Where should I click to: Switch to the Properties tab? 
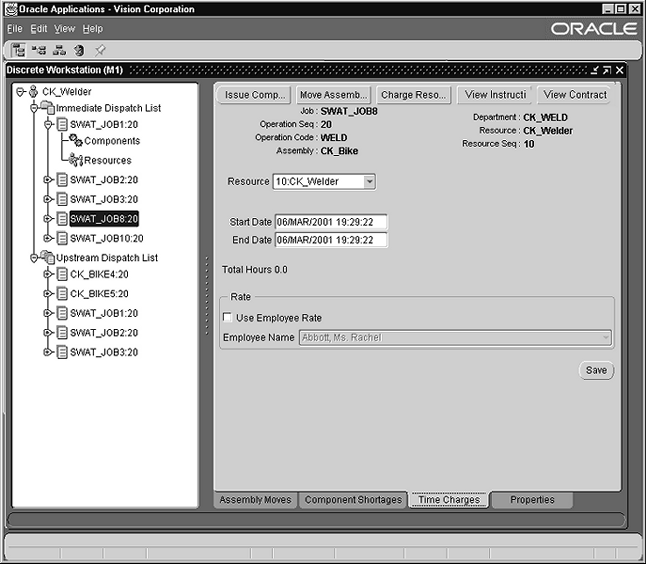coord(532,500)
